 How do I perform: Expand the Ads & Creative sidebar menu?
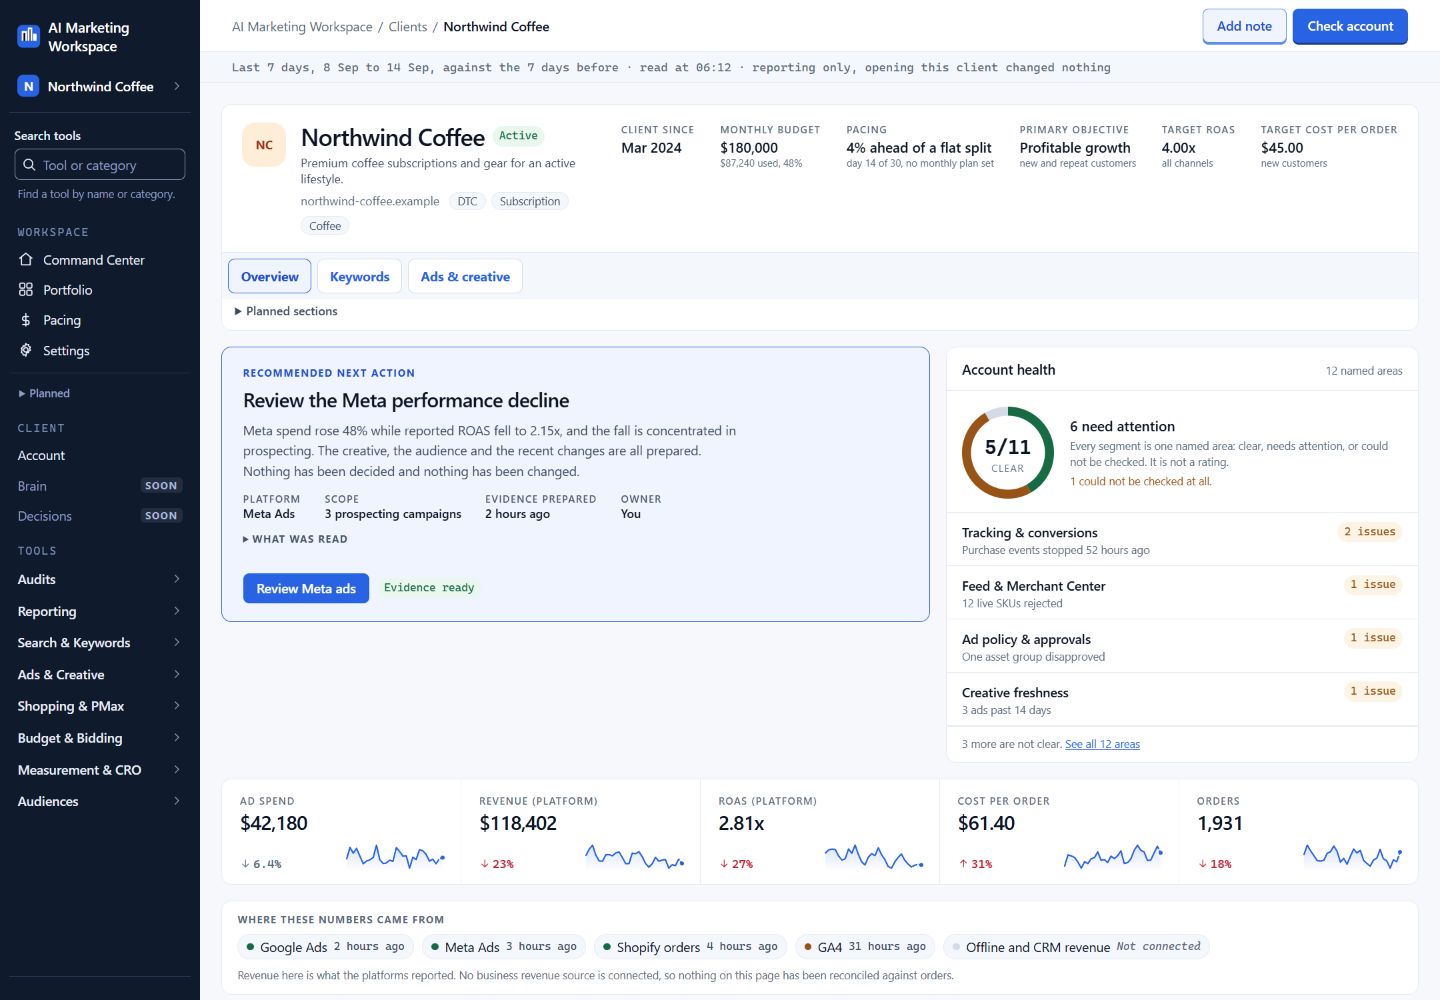pyautogui.click(x=99, y=674)
